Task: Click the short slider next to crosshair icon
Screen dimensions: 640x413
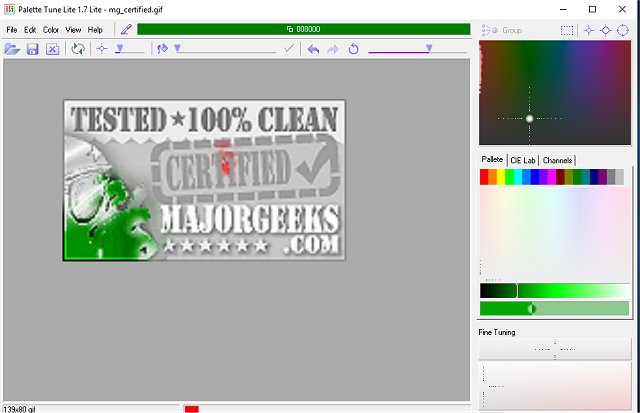Action: 129,49
